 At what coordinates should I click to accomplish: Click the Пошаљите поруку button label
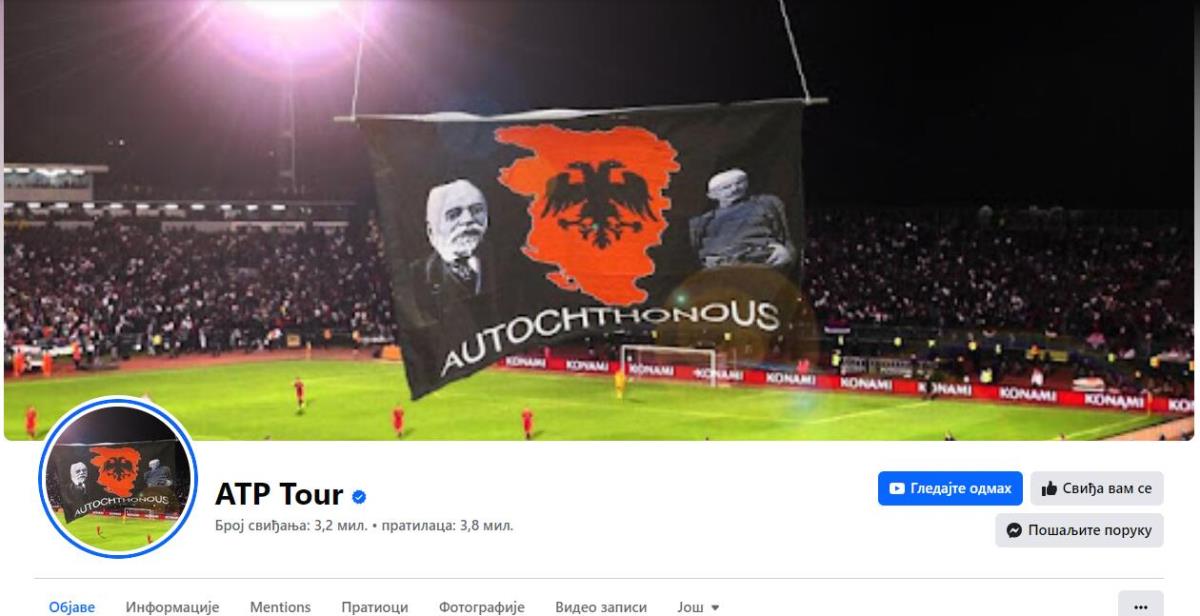(x=1090, y=531)
